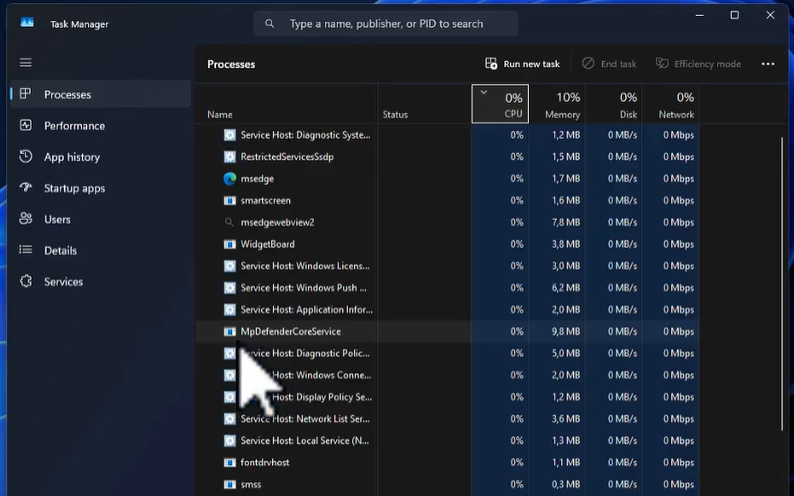The image size is (794, 496).
Task: Click the Run new task button
Action: click(523, 64)
